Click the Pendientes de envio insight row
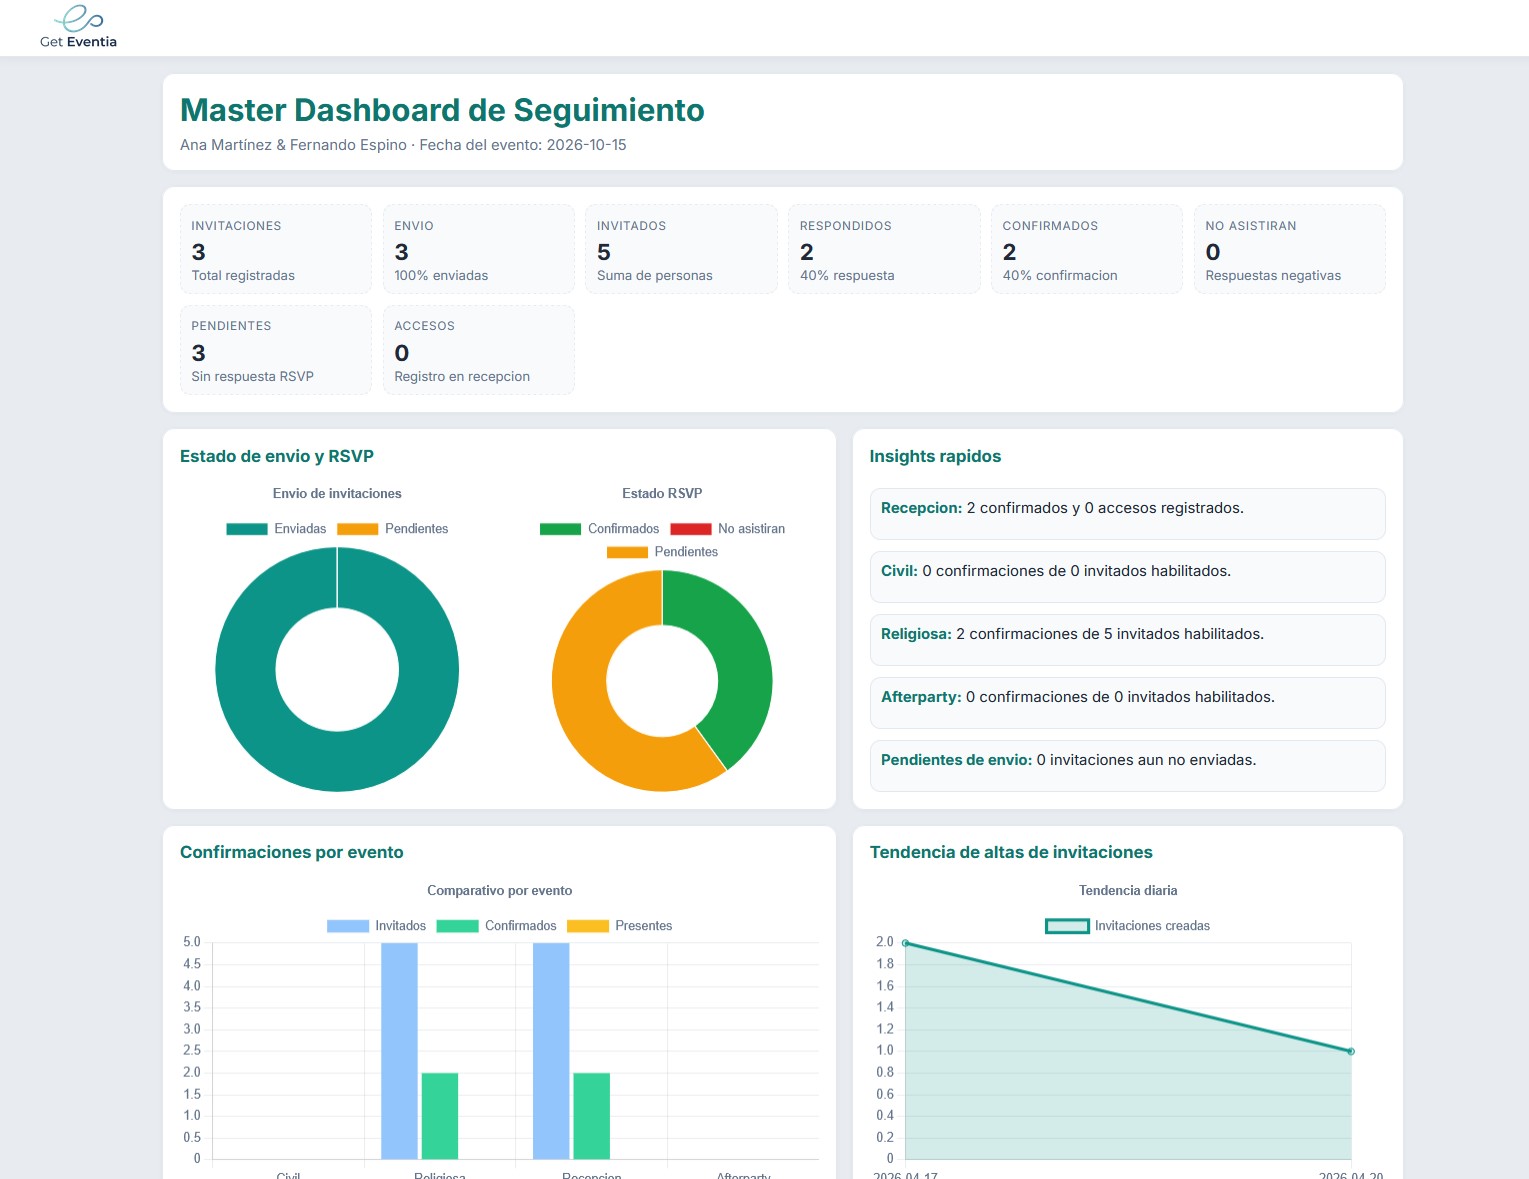Viewport: 1529px width, 1179px height. point(1128,766)
